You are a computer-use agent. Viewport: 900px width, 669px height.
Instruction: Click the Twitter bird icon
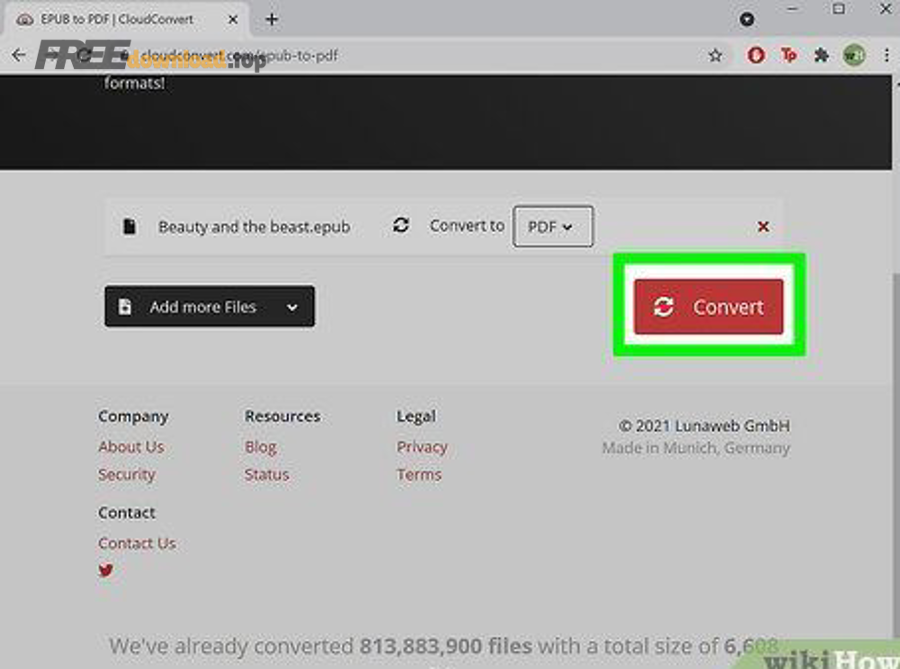pos(106,570)
